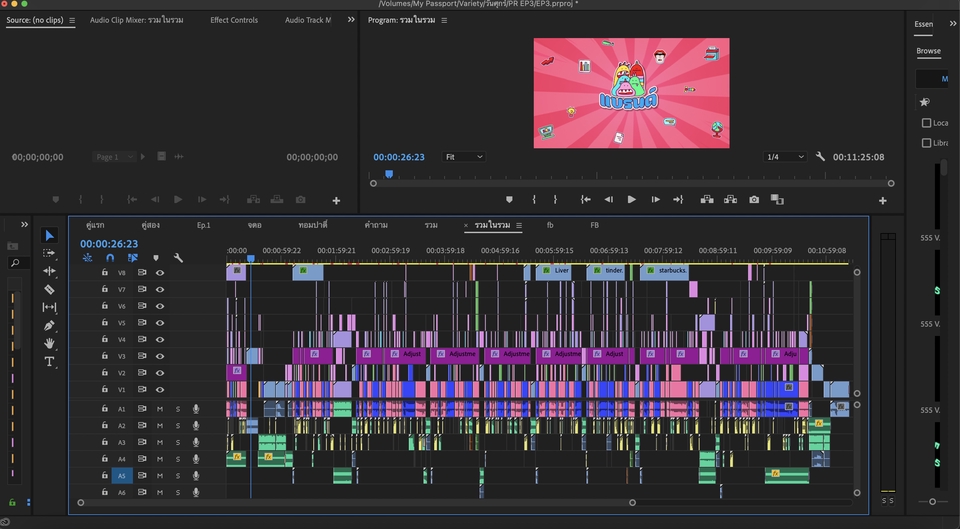The width and height of the screenshot is (960, 529).
Task: Export frame with Program Monitor camera icon
Action: point(754,200)
